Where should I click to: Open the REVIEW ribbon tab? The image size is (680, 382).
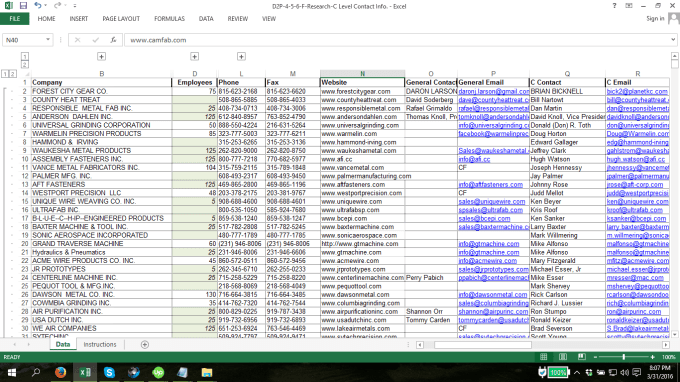pyautogui.click(x=238, y=19)
